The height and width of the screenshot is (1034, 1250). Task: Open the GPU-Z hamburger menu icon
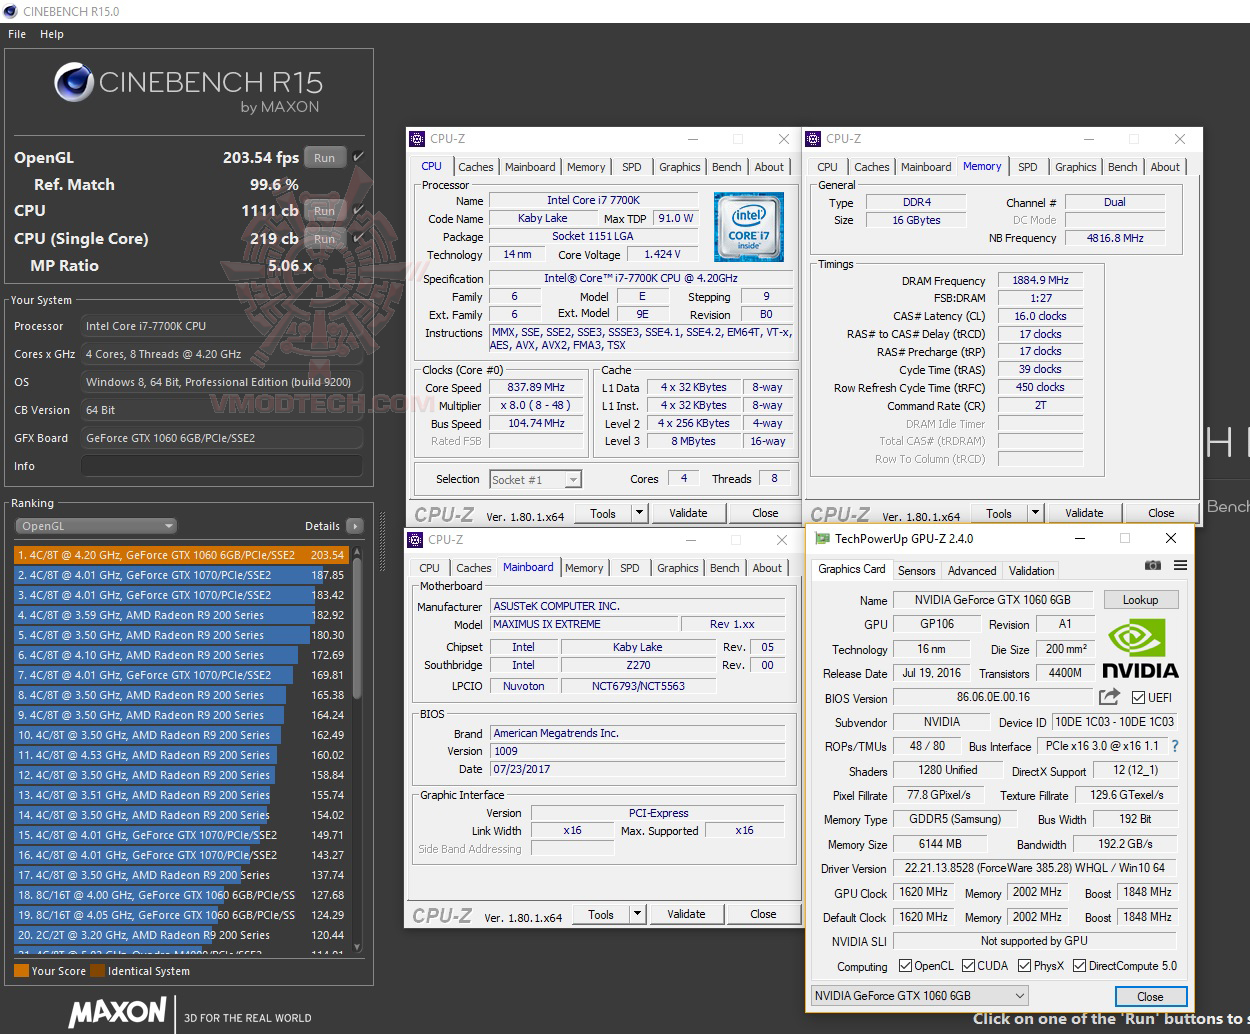tap(1180, 565)
